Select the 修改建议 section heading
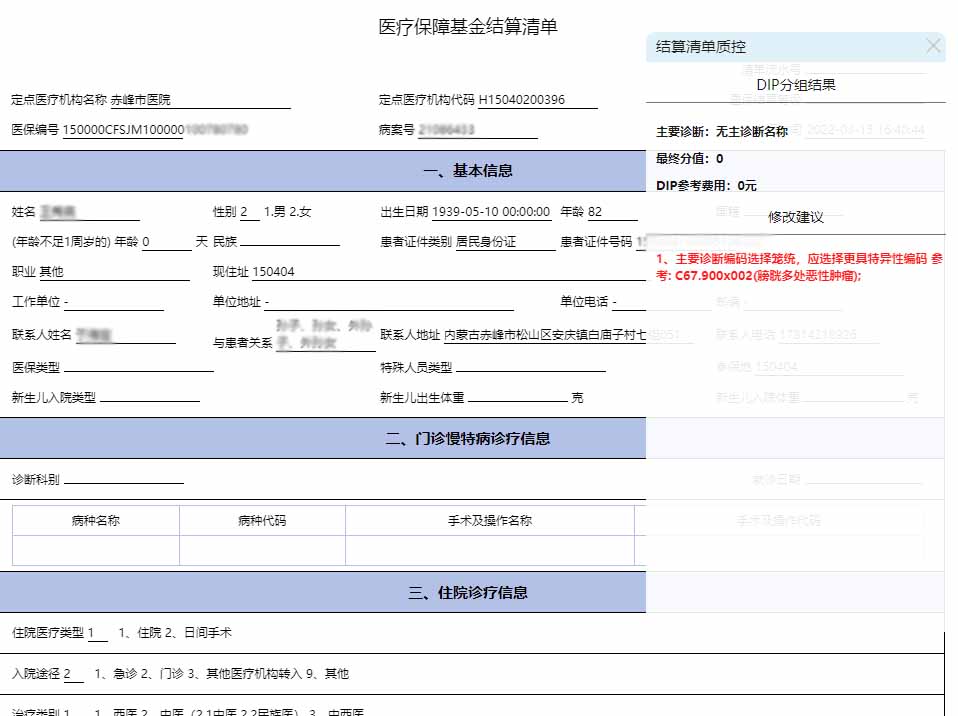The height and width of the screenshot is (716, 958). 795,217
